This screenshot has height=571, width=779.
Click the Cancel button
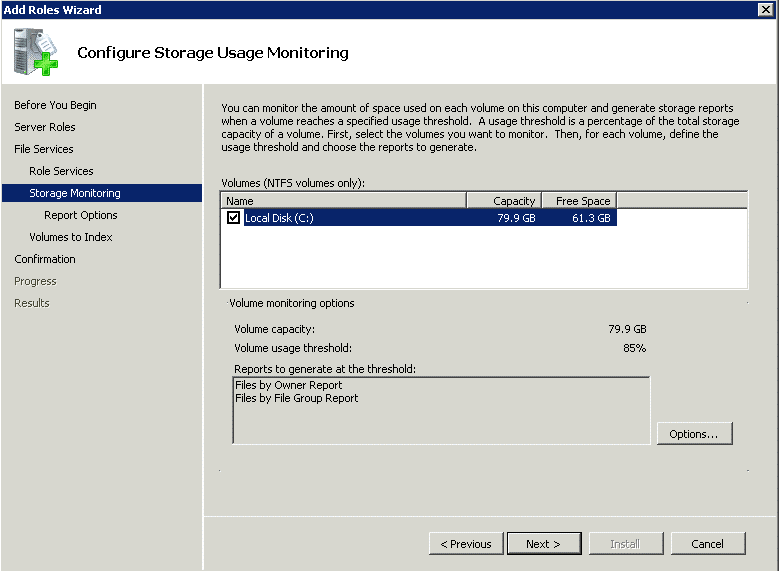pos(707,544)
